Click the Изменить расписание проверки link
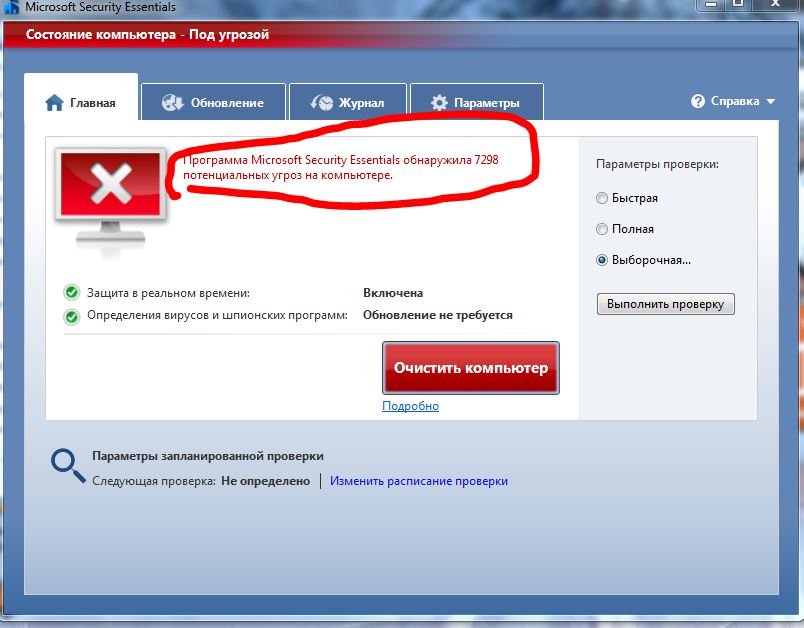 click(419, 481)
